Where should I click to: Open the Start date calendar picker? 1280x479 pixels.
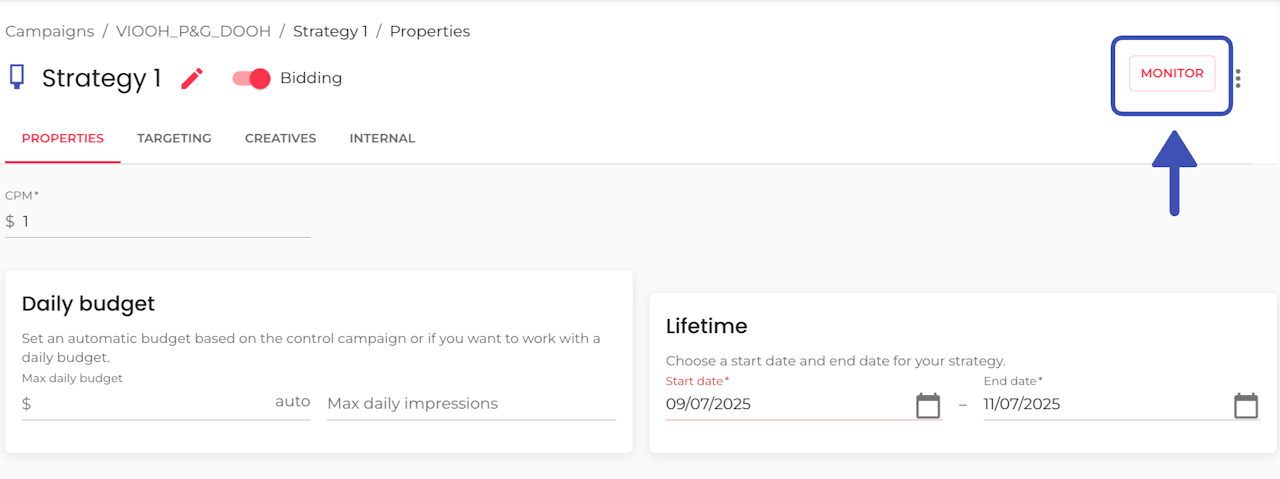pyautogui.click(x=928, y=405)
